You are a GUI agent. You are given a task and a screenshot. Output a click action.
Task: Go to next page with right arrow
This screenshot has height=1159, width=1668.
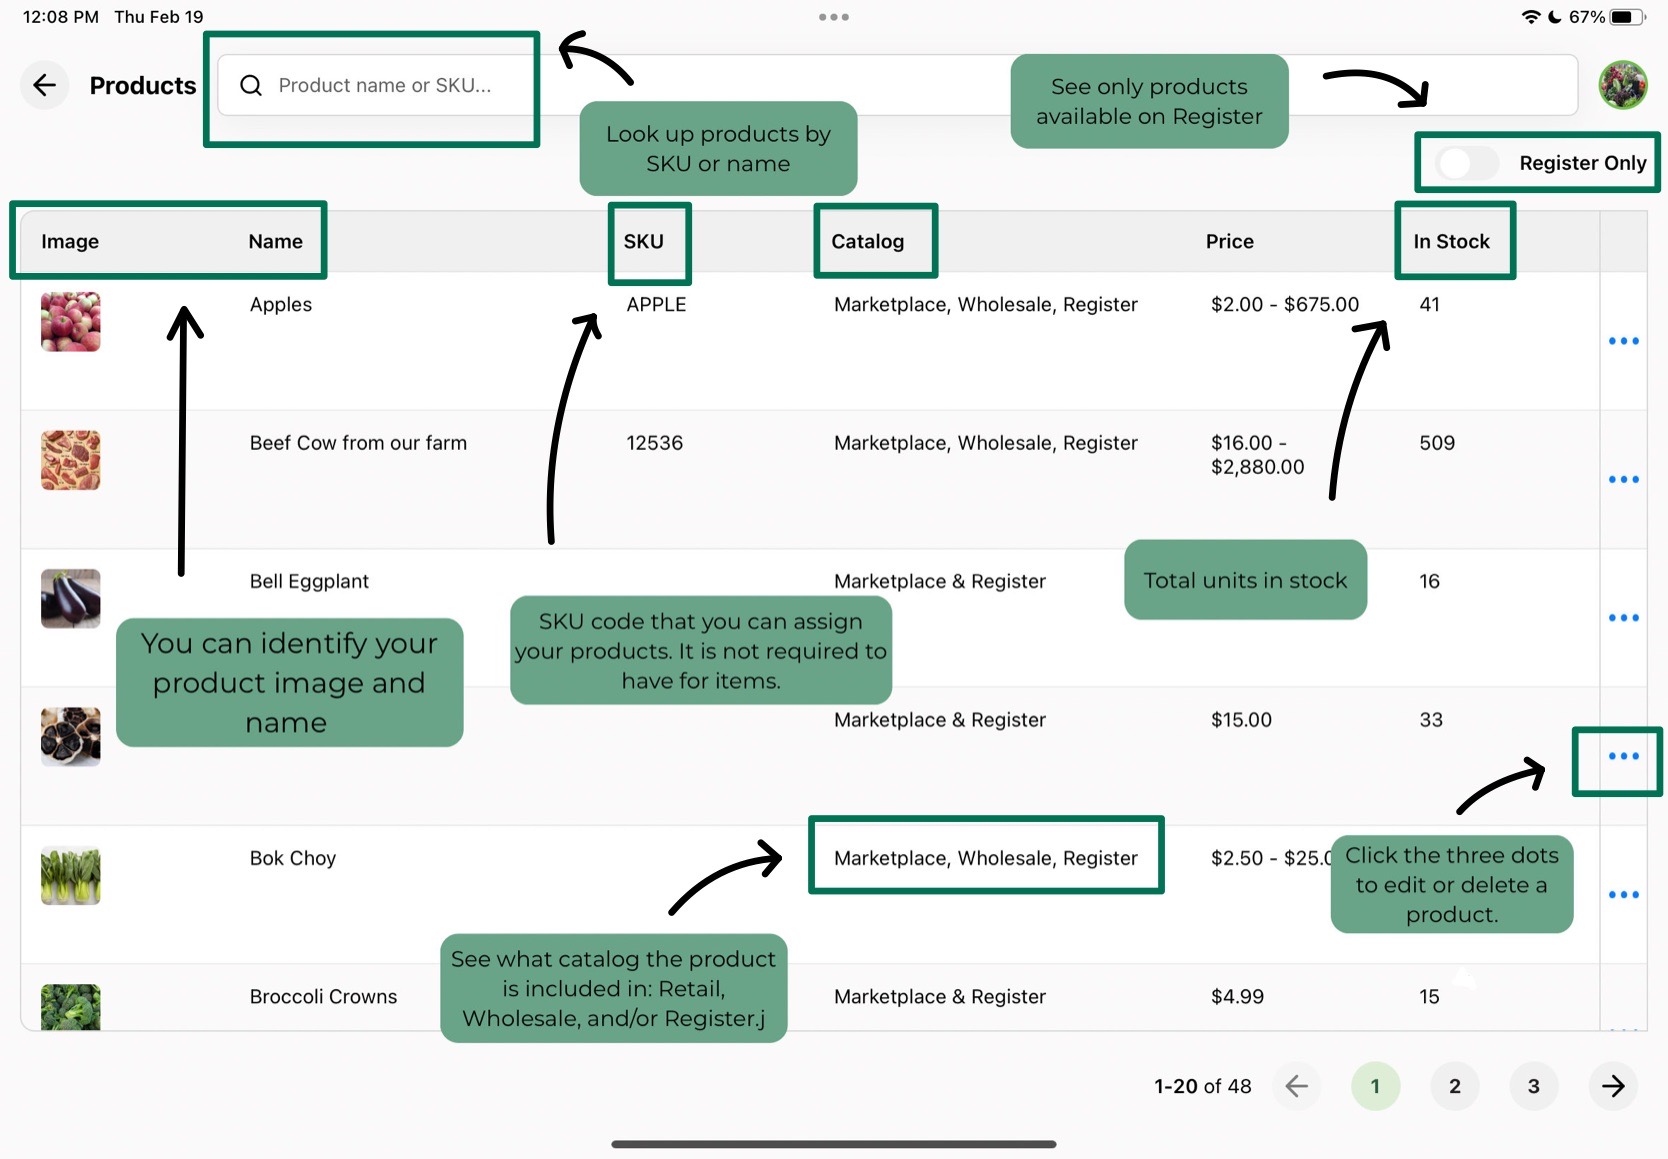click(x=1612, y=1086)
